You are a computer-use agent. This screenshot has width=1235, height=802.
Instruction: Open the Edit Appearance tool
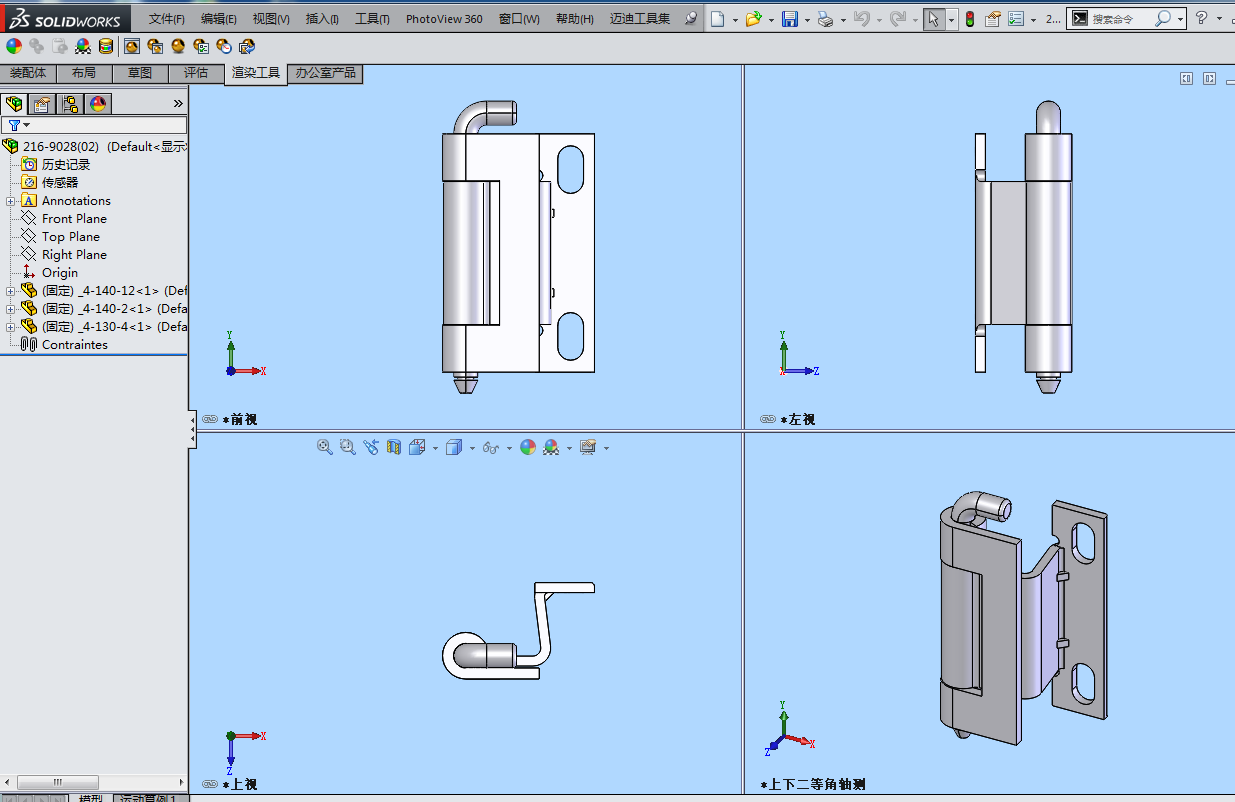[x=527, y=447]
